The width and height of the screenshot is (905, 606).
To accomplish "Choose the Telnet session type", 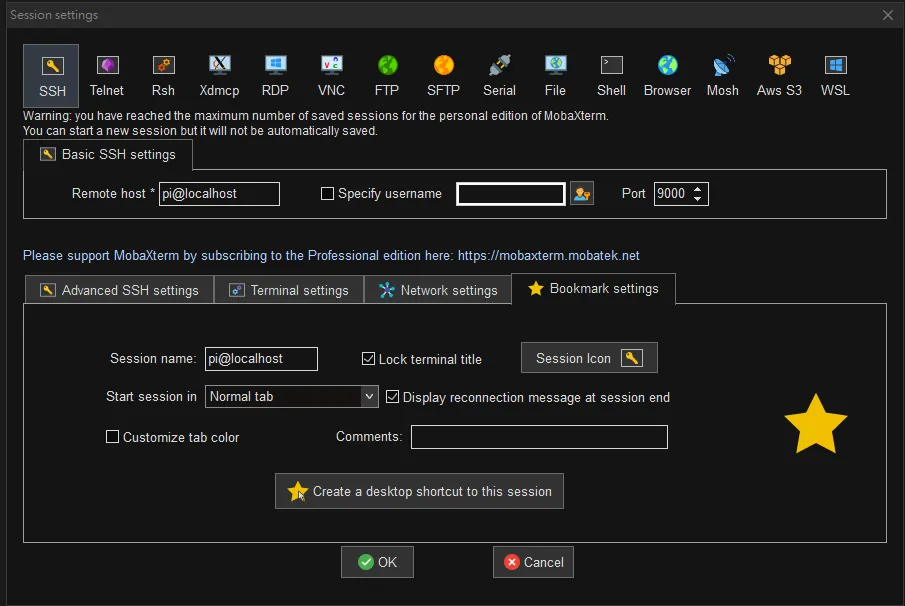I will 107,75.
